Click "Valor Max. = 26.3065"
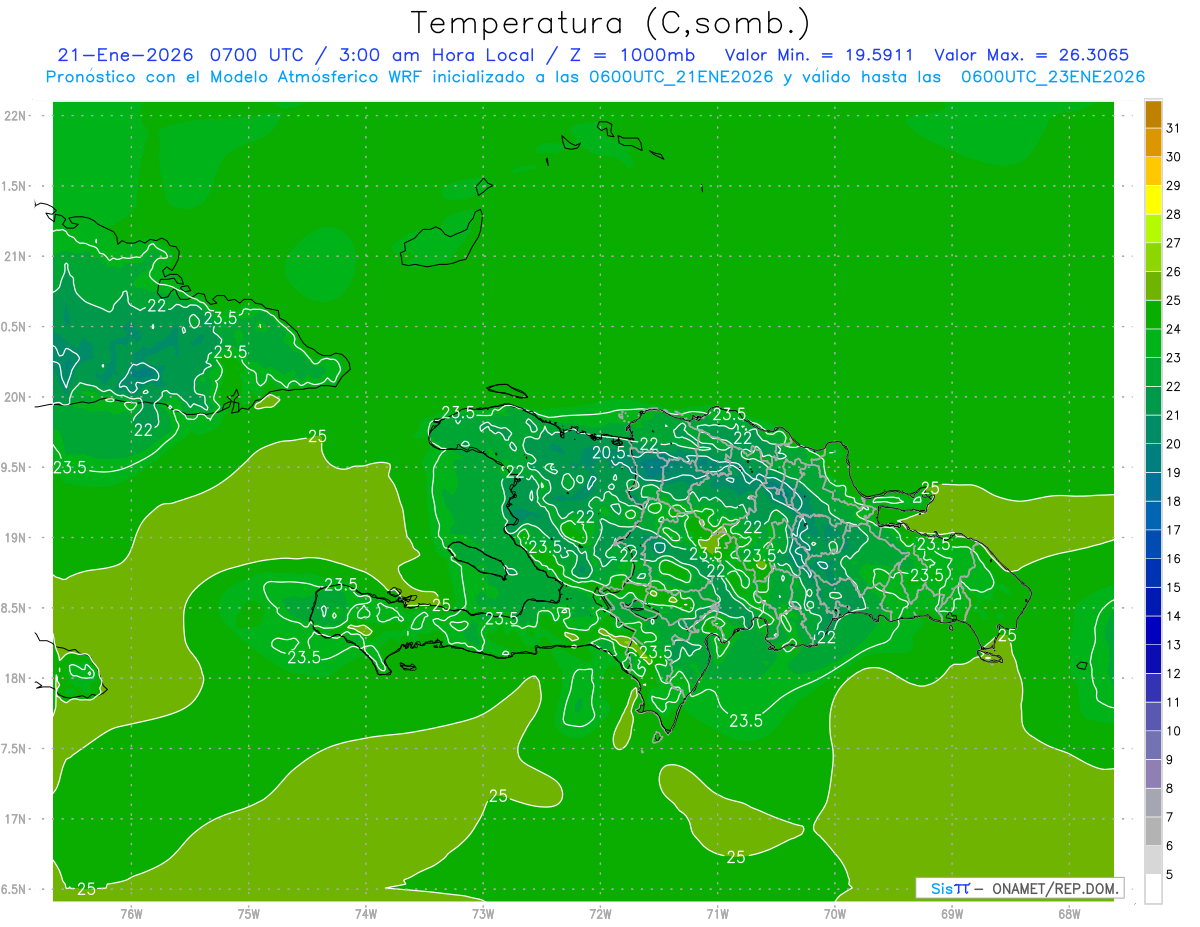 click(1032, 55)
